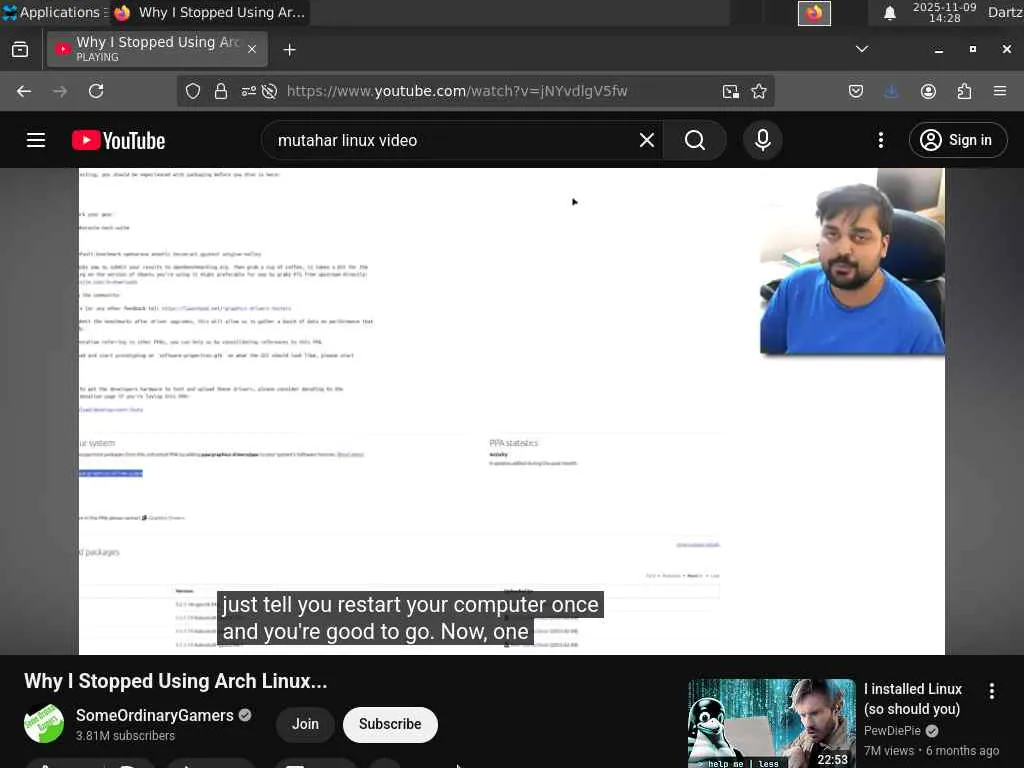Image resolution: width=1024 pixels, height=768 pixels.
Task: Open the site permissions icon
Action: [248, 91]
